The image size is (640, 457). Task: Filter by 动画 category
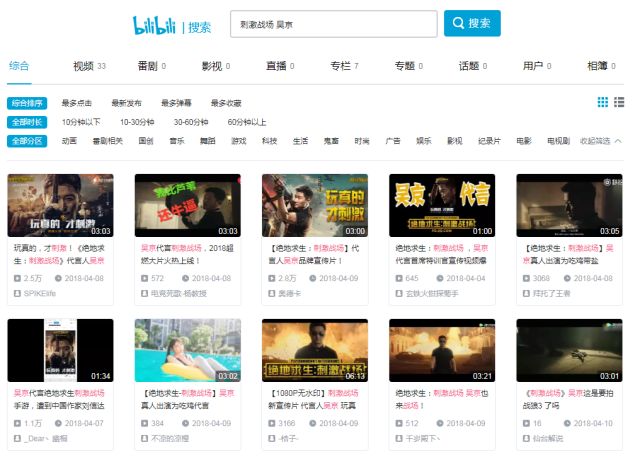click(x=69, y=141)
